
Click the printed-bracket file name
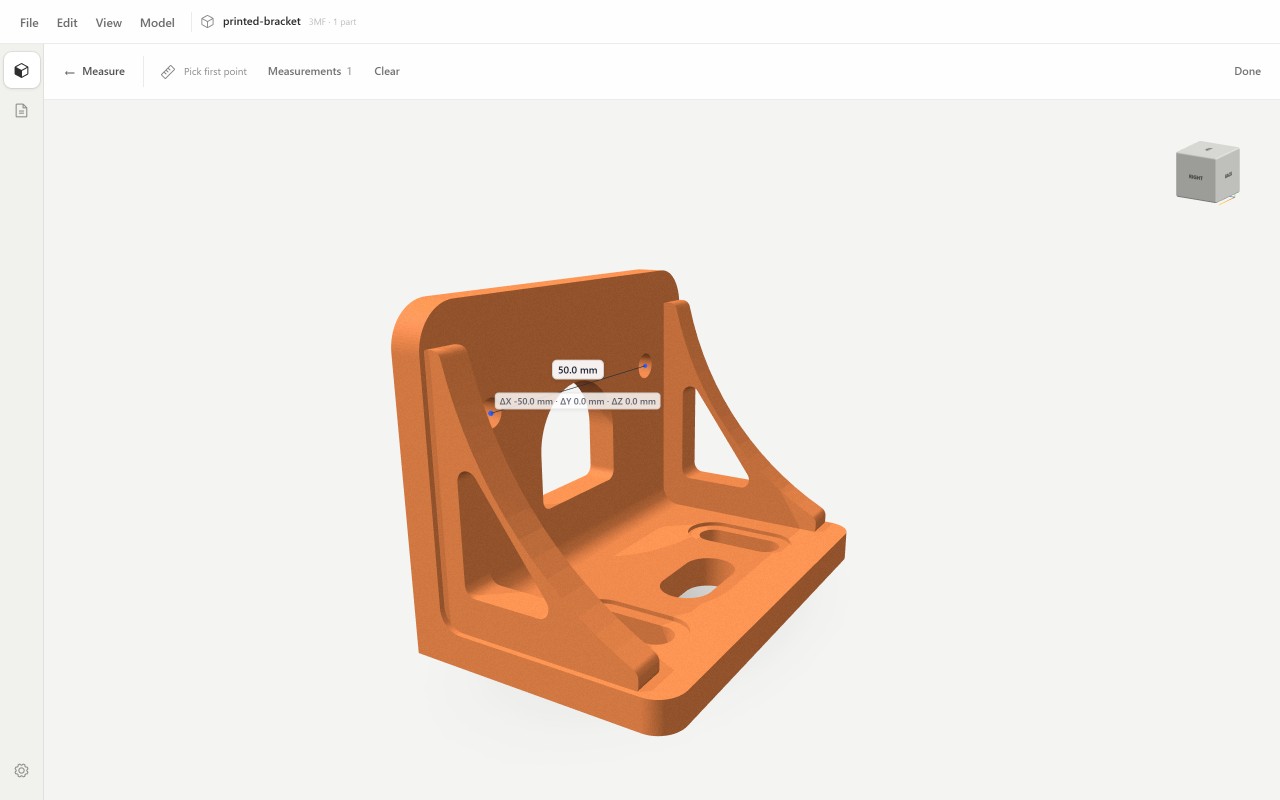[262, 21]
